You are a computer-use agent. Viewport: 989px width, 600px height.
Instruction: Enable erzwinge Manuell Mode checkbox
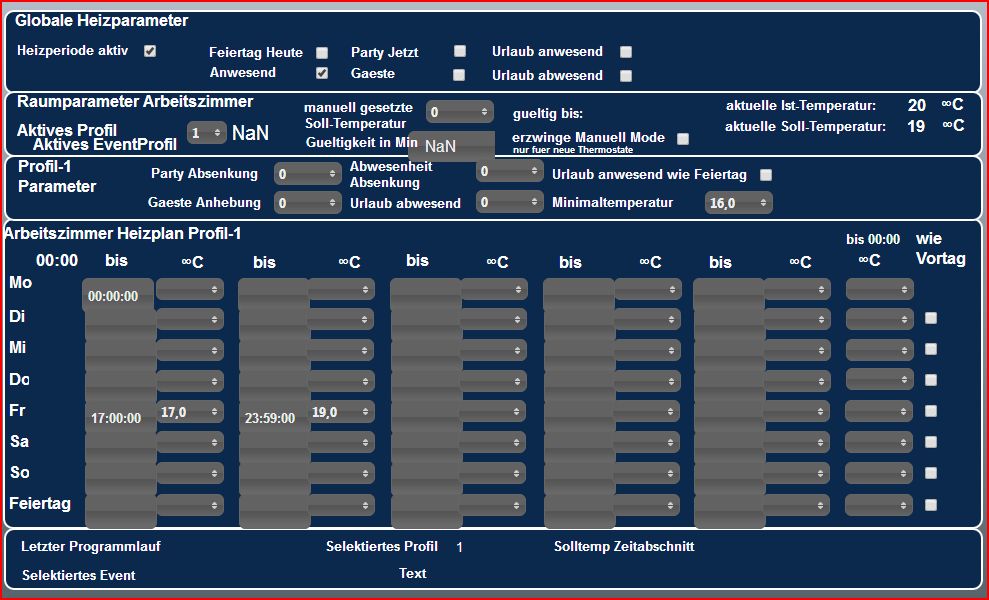coord(682,139)
